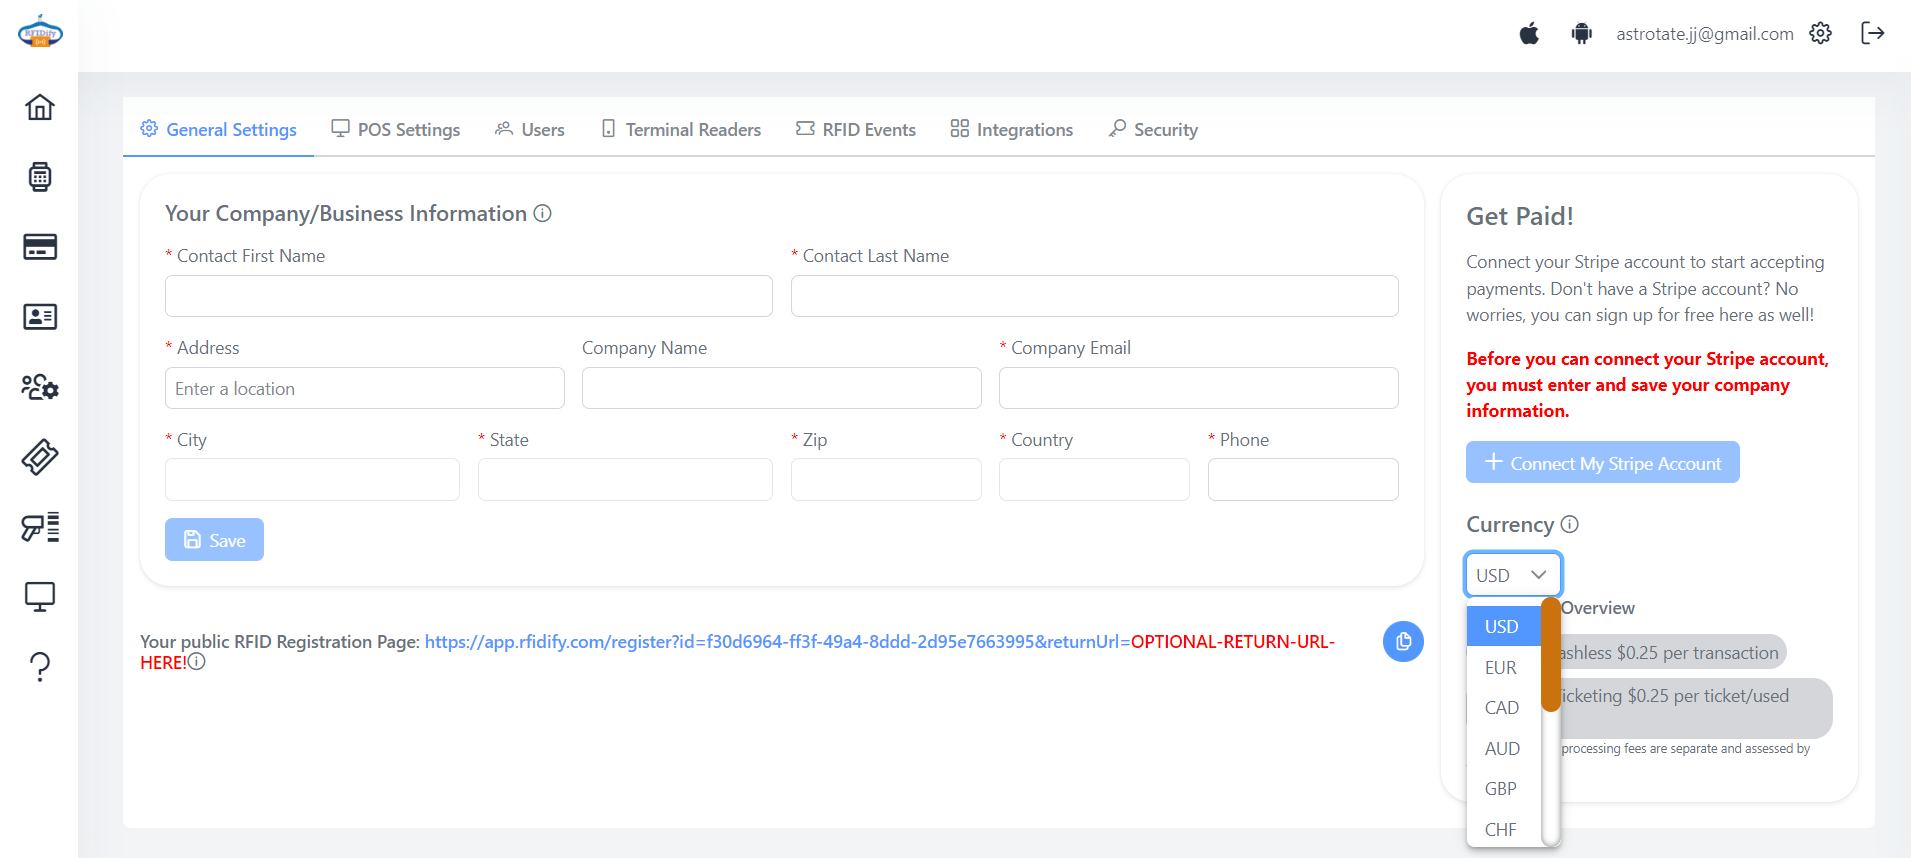Image resolution: width=1911 pixels, height=858 pixels.
Task: Click the Apple iOS app icon
Action: click(x=1529, y=34)
